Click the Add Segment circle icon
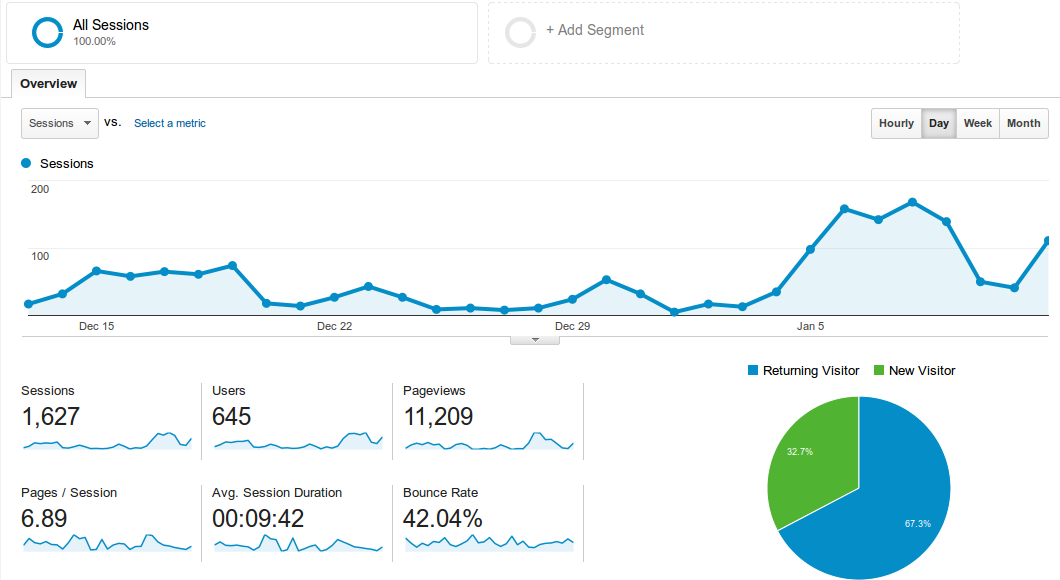 (x=520, y=32)
